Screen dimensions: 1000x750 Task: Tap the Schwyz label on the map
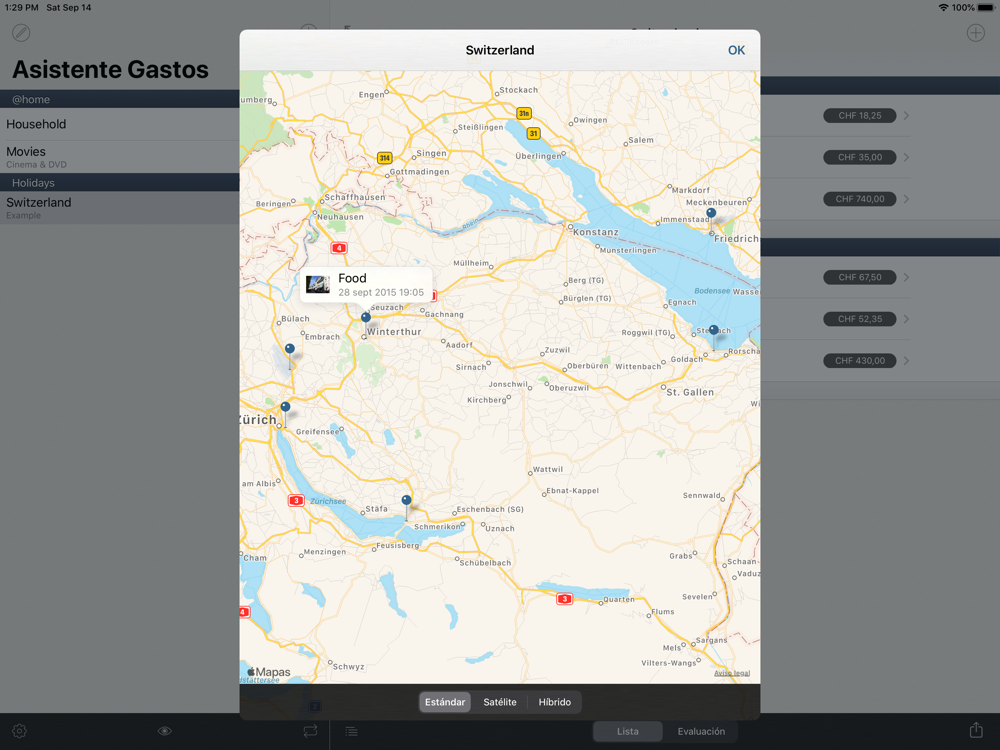pos(348,666)
